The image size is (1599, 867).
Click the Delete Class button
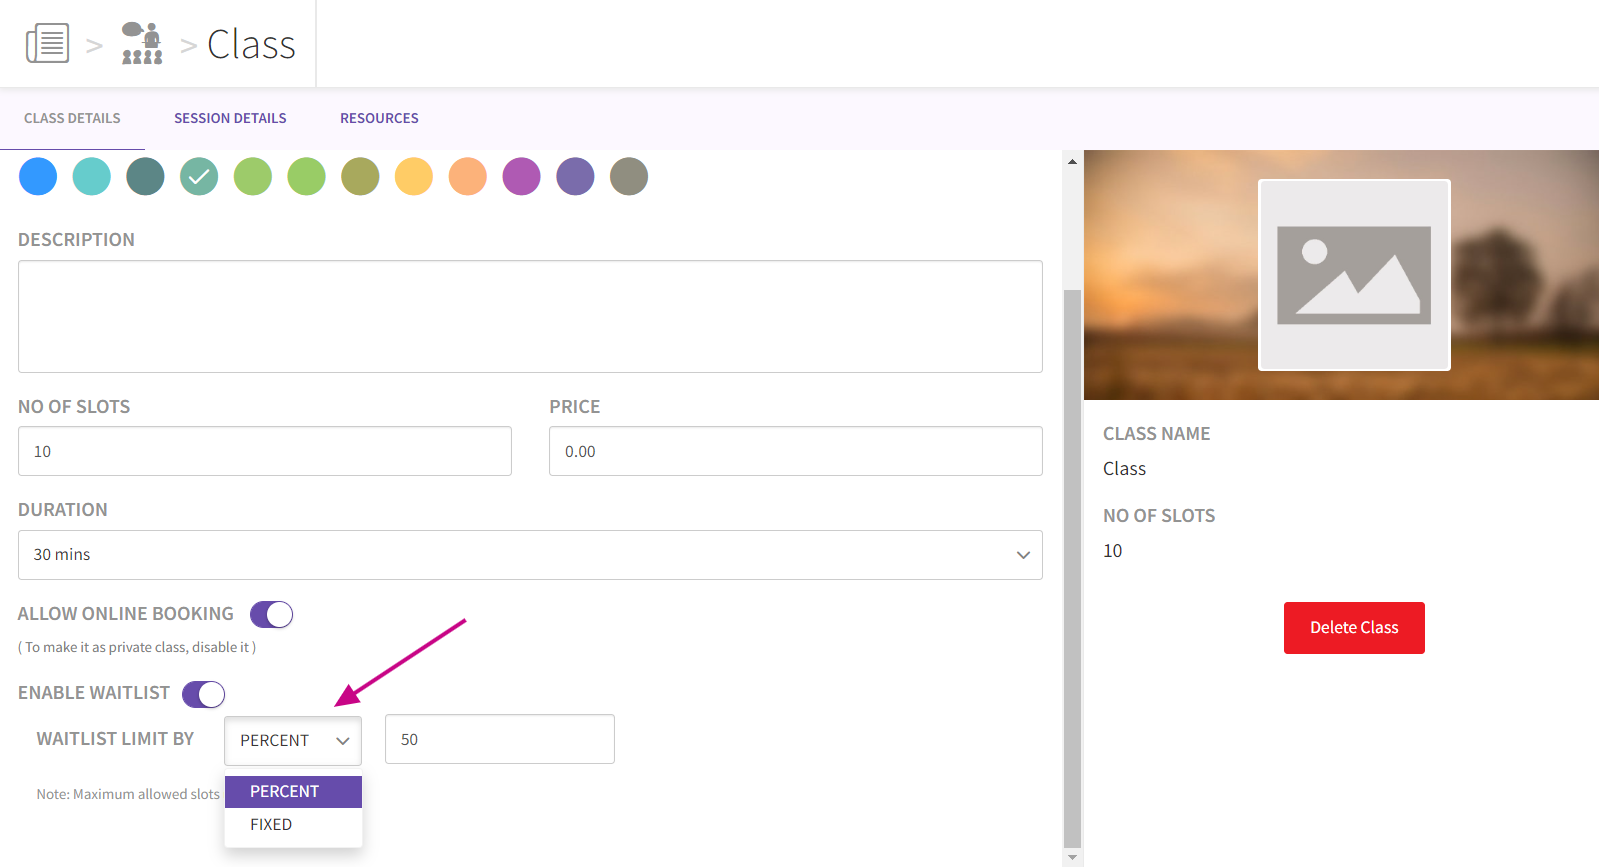pos(1354,628)
